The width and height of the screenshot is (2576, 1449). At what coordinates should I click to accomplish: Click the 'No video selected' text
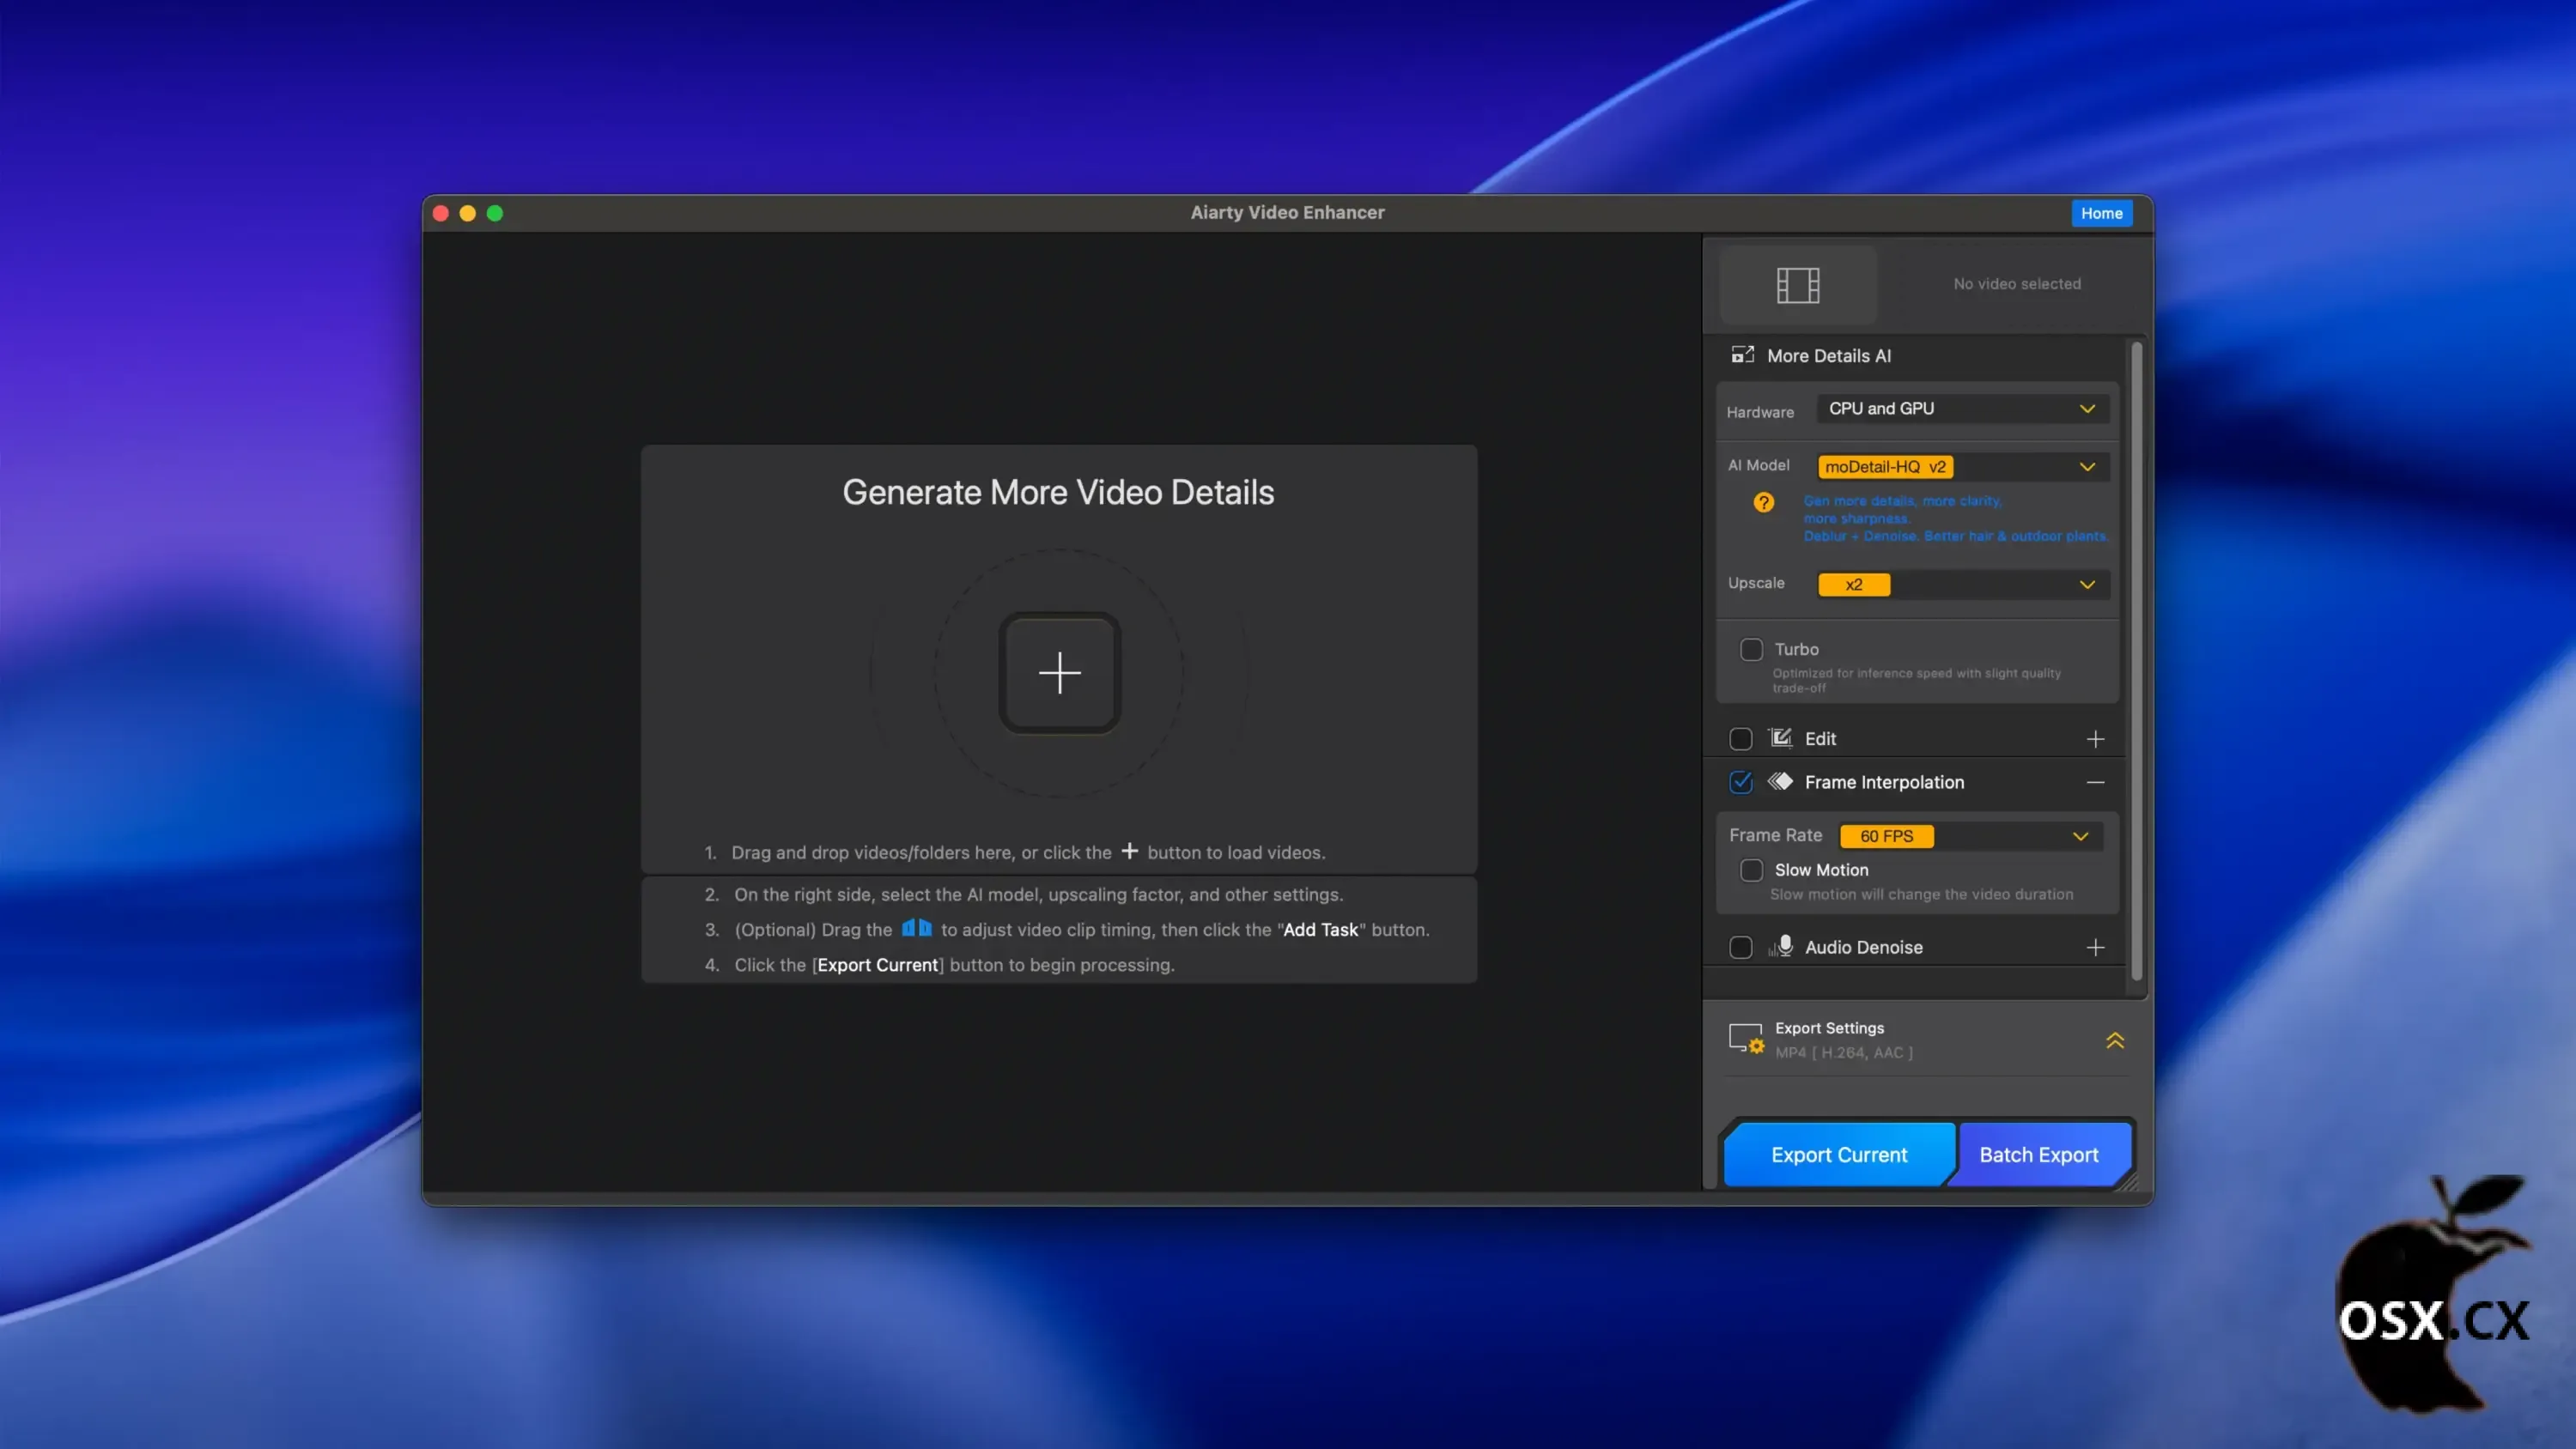[2017, 284]
